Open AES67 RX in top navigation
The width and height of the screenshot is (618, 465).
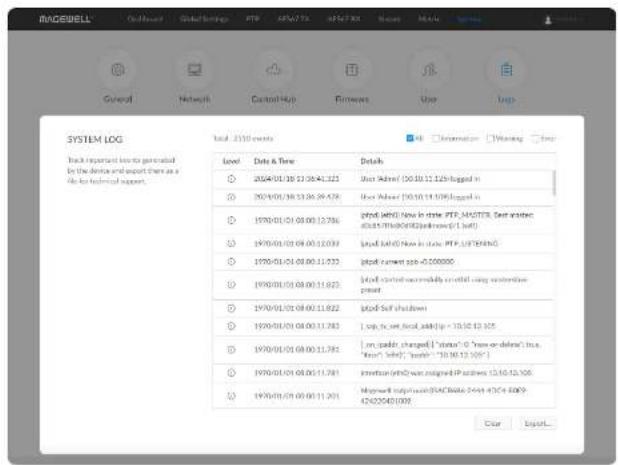pos(344,19)
